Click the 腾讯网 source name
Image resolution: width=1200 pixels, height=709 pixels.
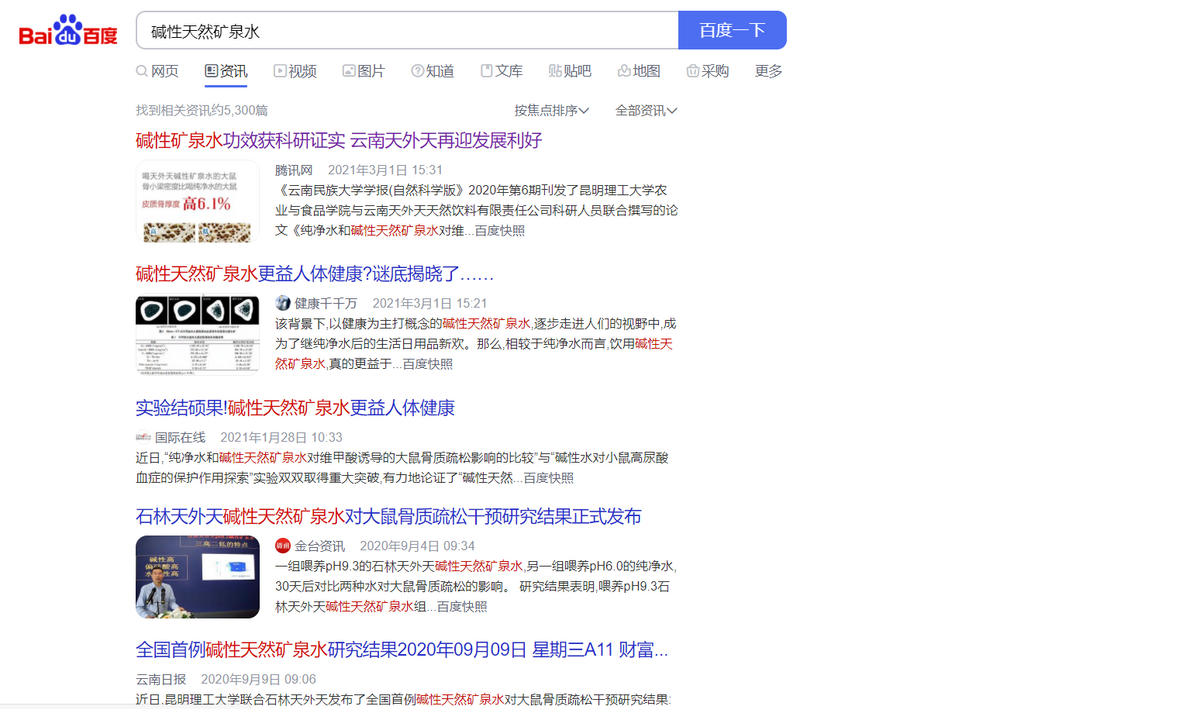click(294, 170)
